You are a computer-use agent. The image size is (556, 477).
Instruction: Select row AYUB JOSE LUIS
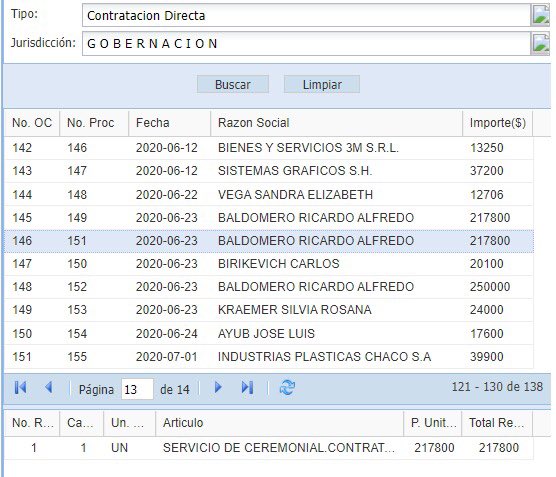click(x=269, y=333)
